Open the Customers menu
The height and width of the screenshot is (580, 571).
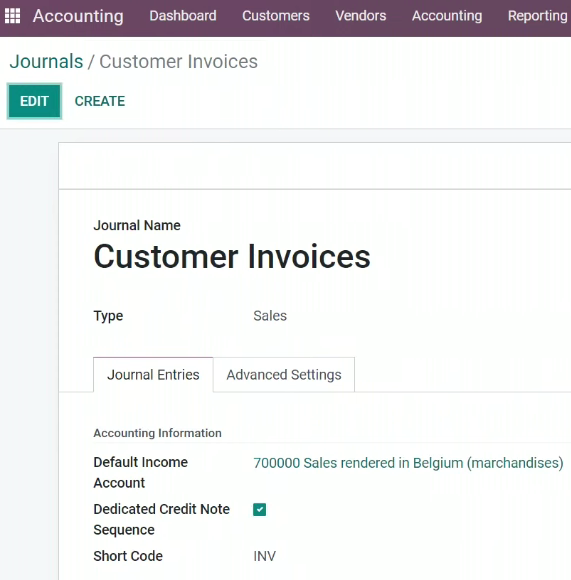click(x=276, y=16)
